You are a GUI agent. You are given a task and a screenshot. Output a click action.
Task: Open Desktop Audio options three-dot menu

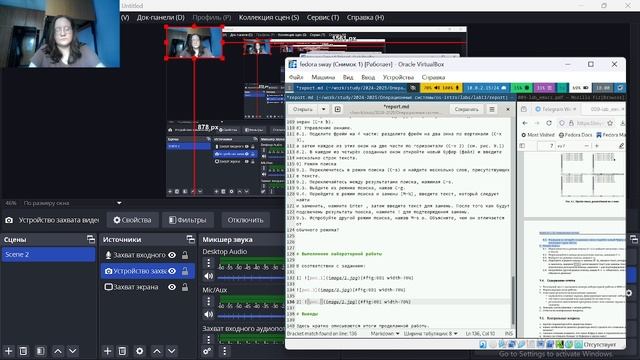(209, 263)
